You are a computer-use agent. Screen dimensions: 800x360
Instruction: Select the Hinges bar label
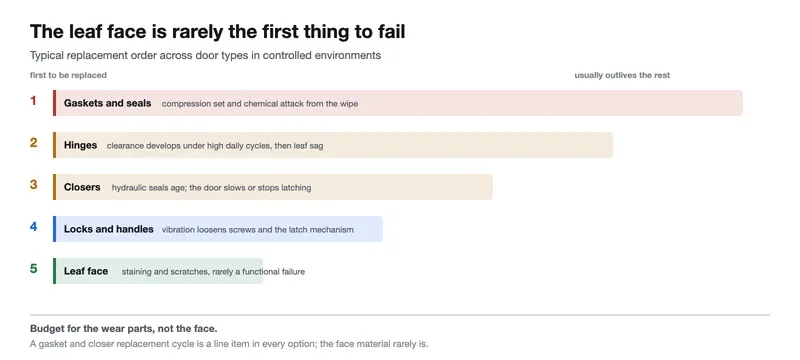click(x=80, y=145)
